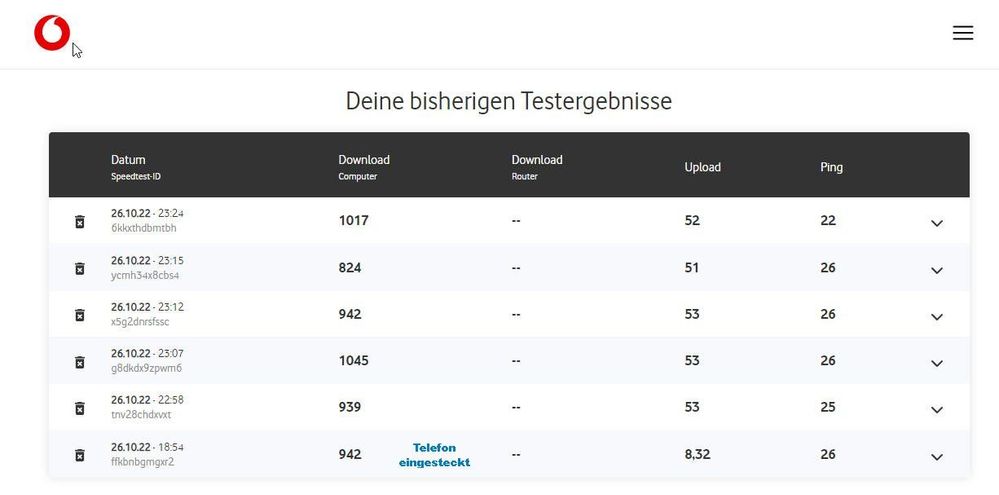
Task: Expand the 824 download result row
Action: tap(937, 270)
